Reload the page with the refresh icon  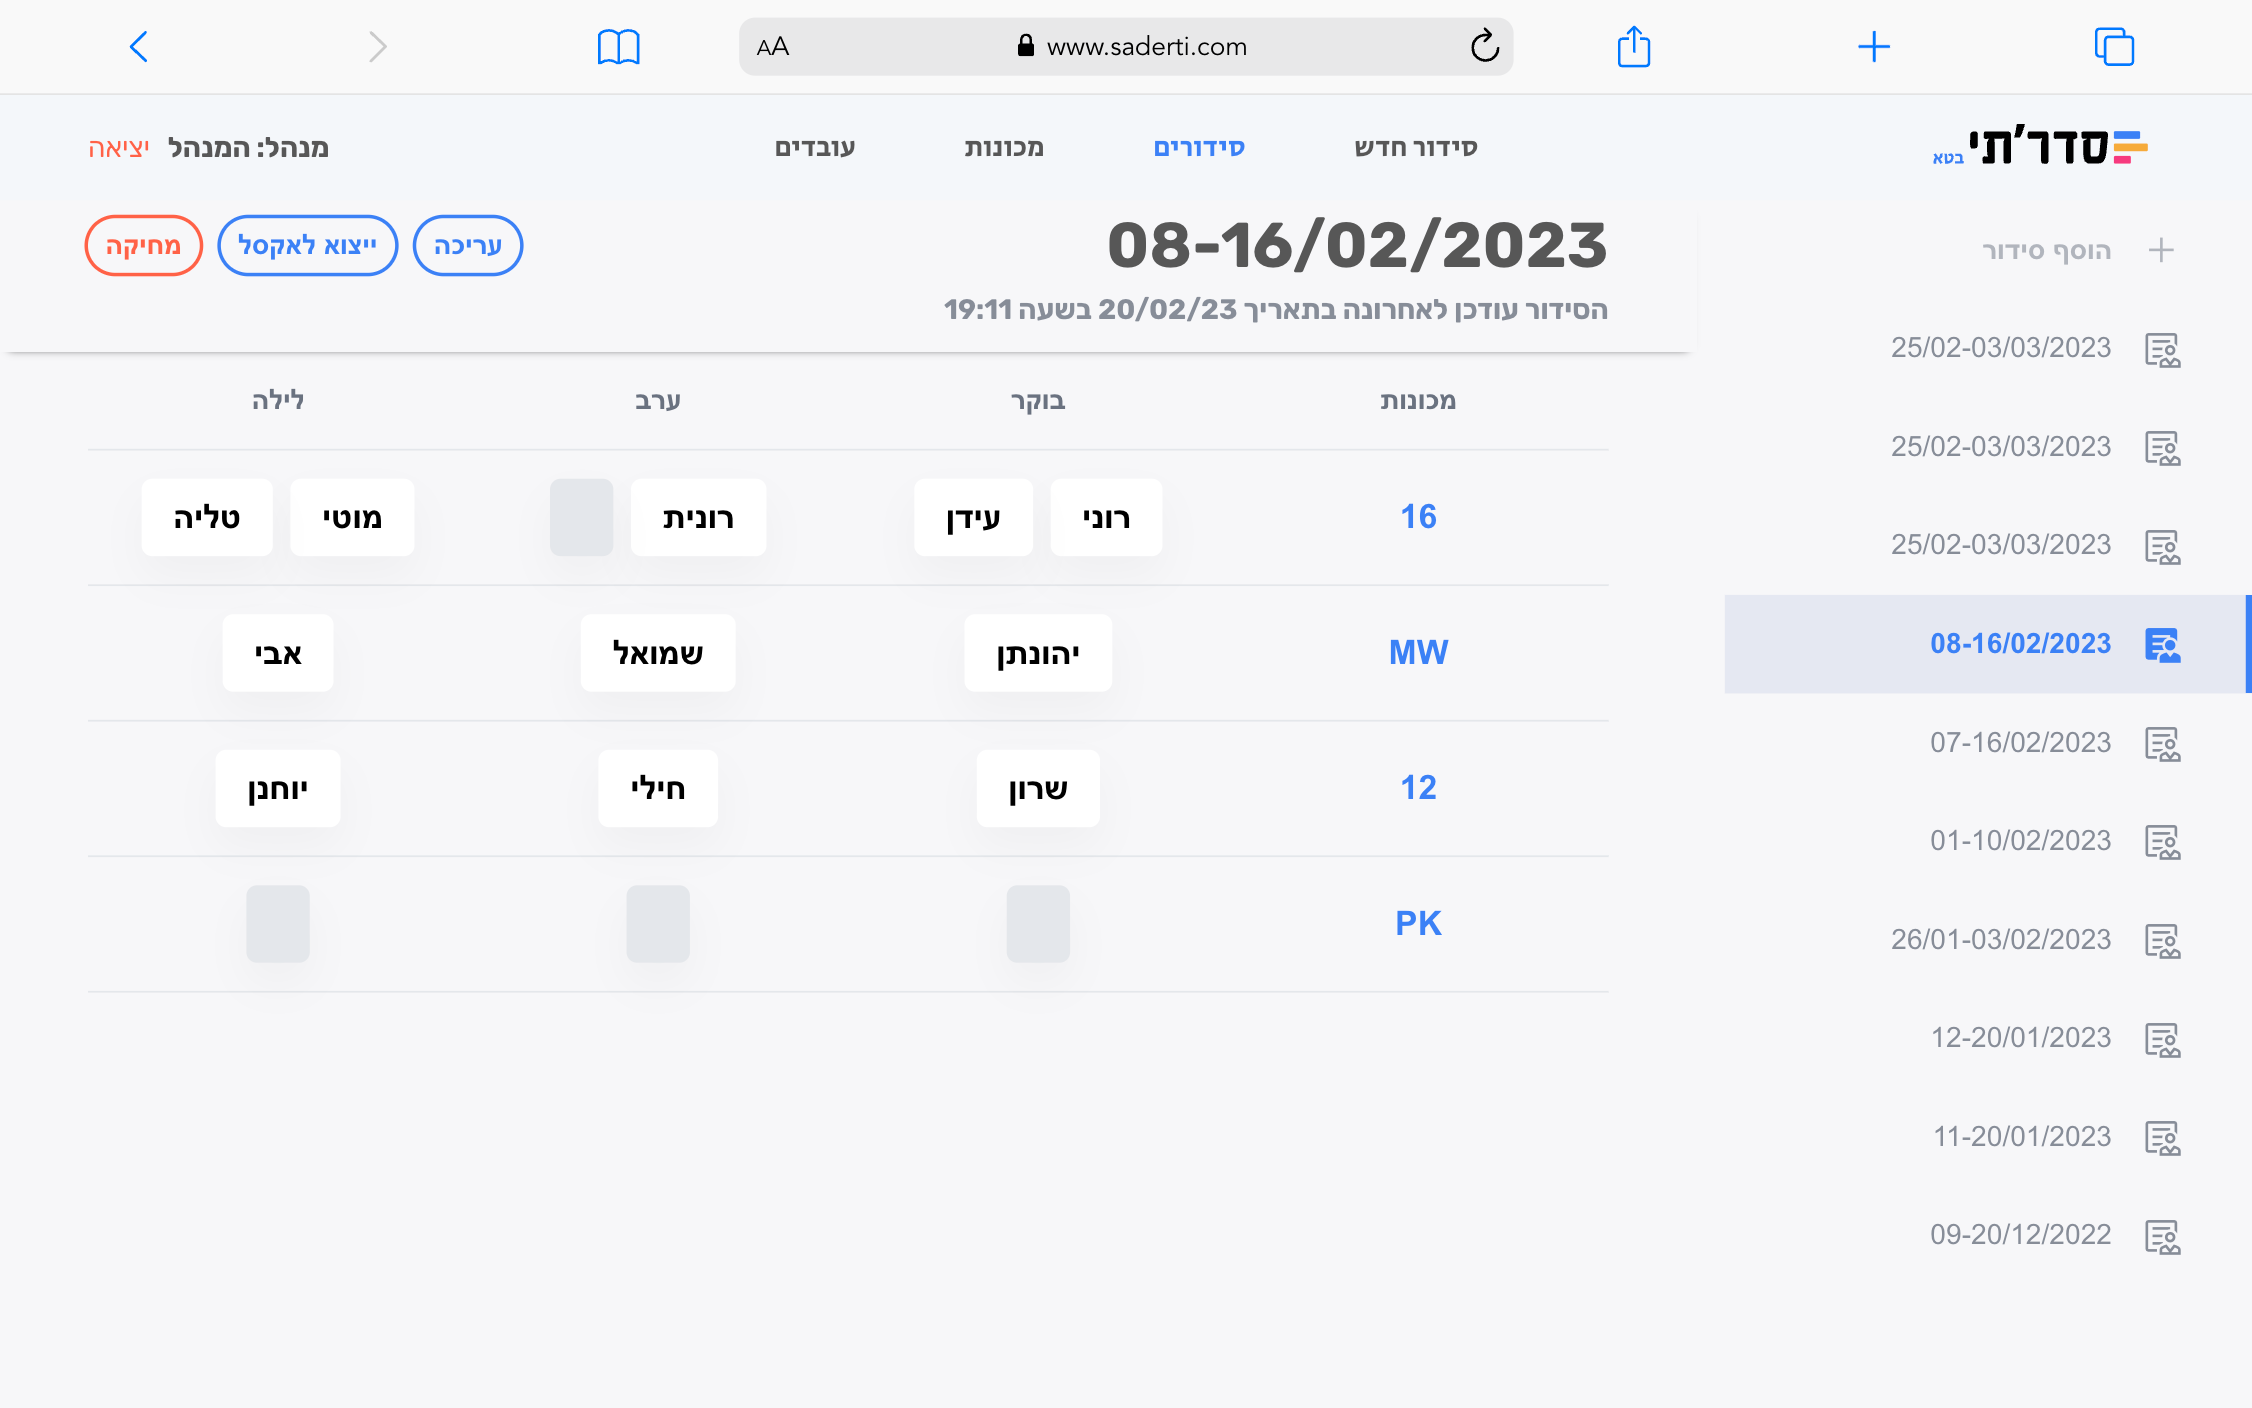[x=1484, y=46]
